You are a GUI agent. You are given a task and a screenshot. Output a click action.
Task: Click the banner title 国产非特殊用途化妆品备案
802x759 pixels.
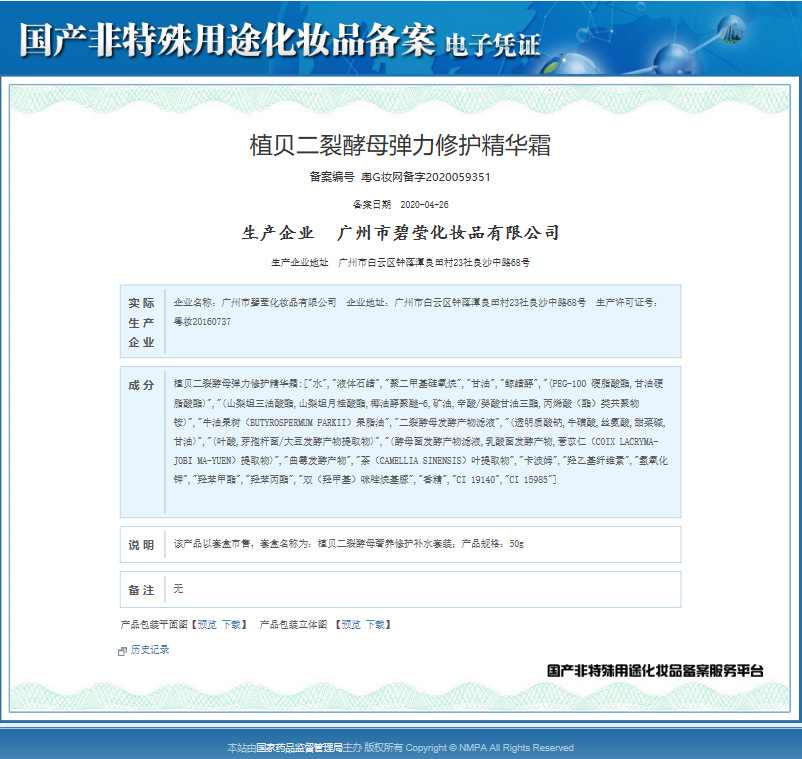tap(228, 40)
